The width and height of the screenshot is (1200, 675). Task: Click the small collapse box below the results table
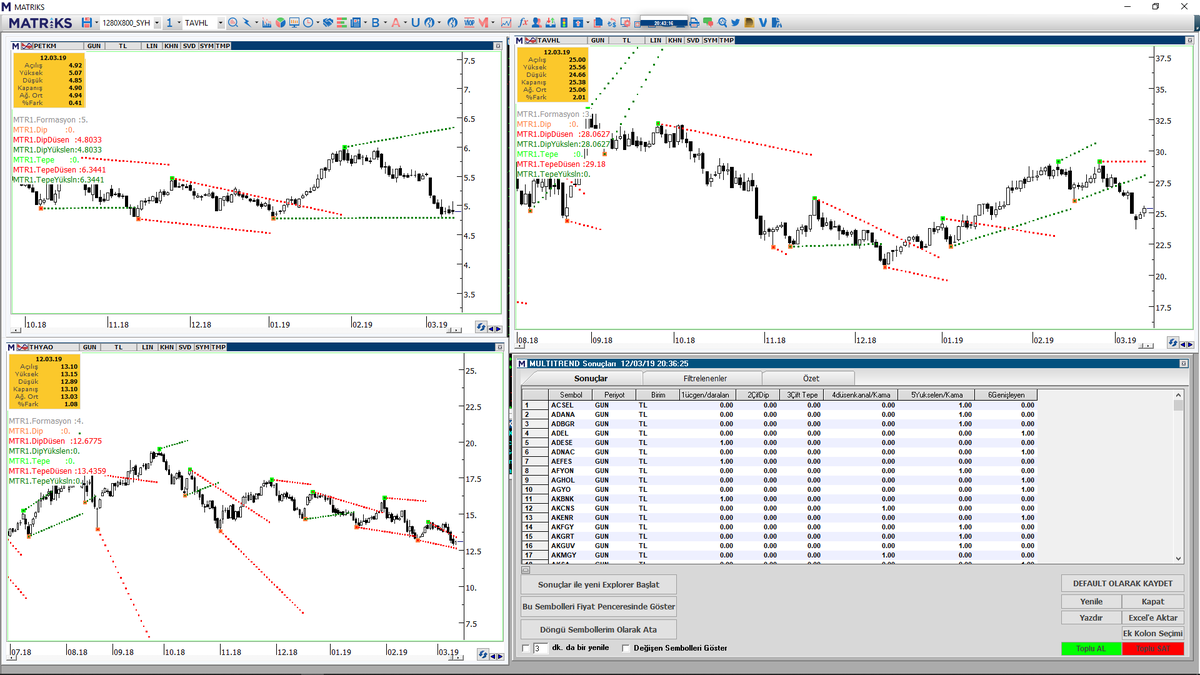pos(526,570)
